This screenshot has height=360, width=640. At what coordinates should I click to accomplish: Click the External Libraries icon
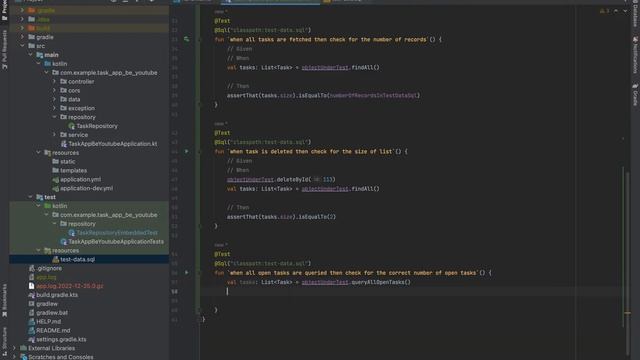coord(23,348)
